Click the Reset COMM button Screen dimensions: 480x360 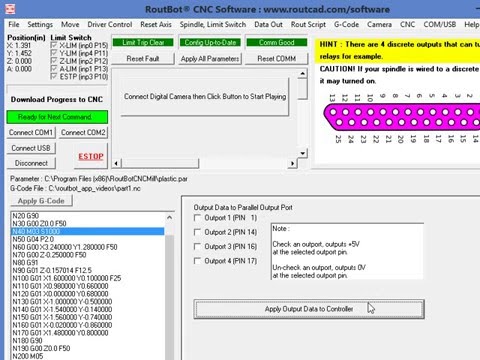tap(277, 59)
